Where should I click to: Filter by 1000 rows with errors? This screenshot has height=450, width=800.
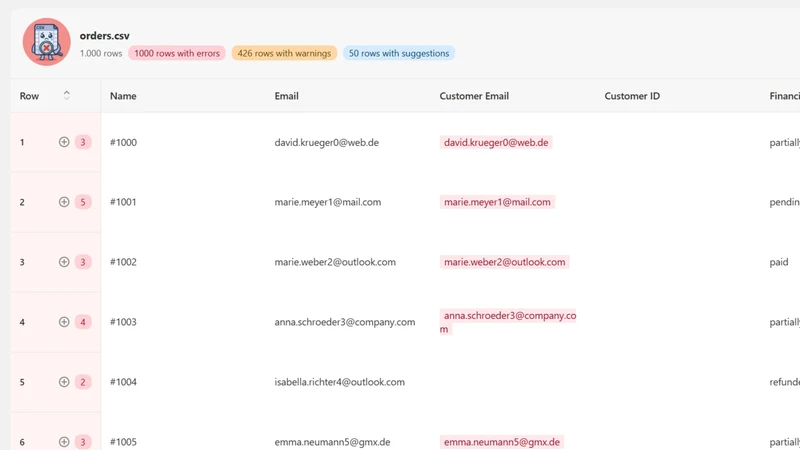pos(177,53)
